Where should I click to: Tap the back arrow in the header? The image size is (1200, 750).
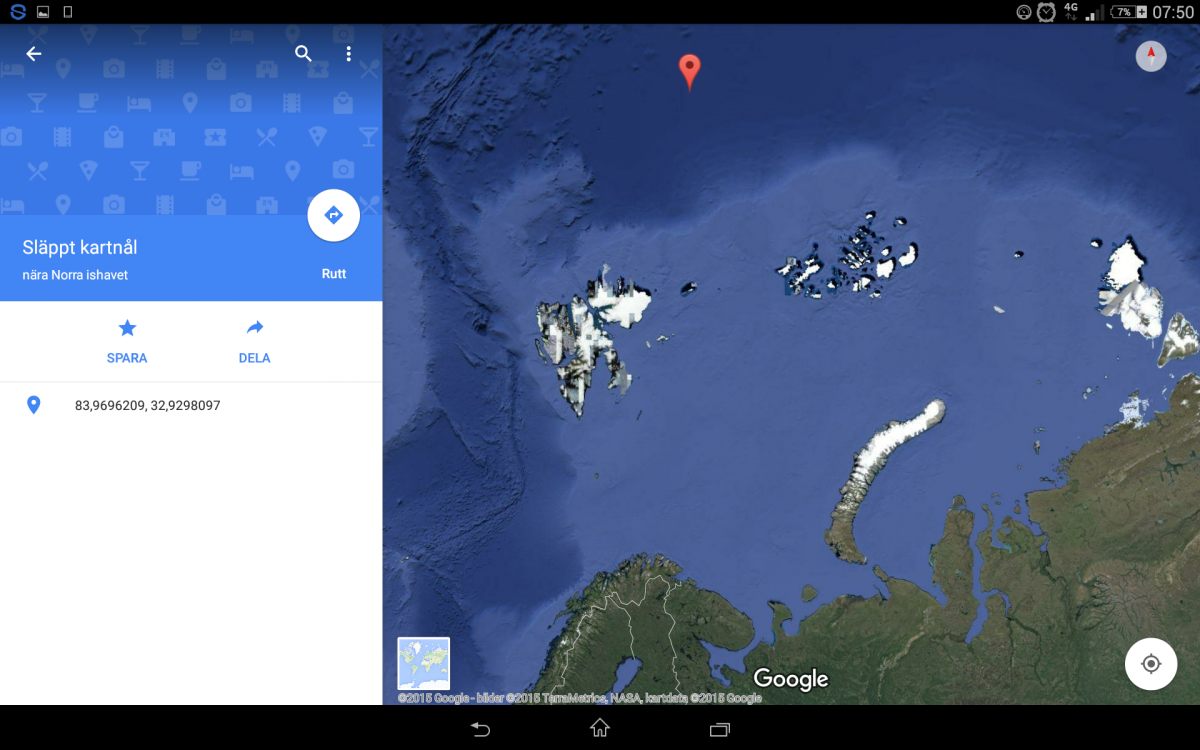pyautogui.click(x=34, y=54)
